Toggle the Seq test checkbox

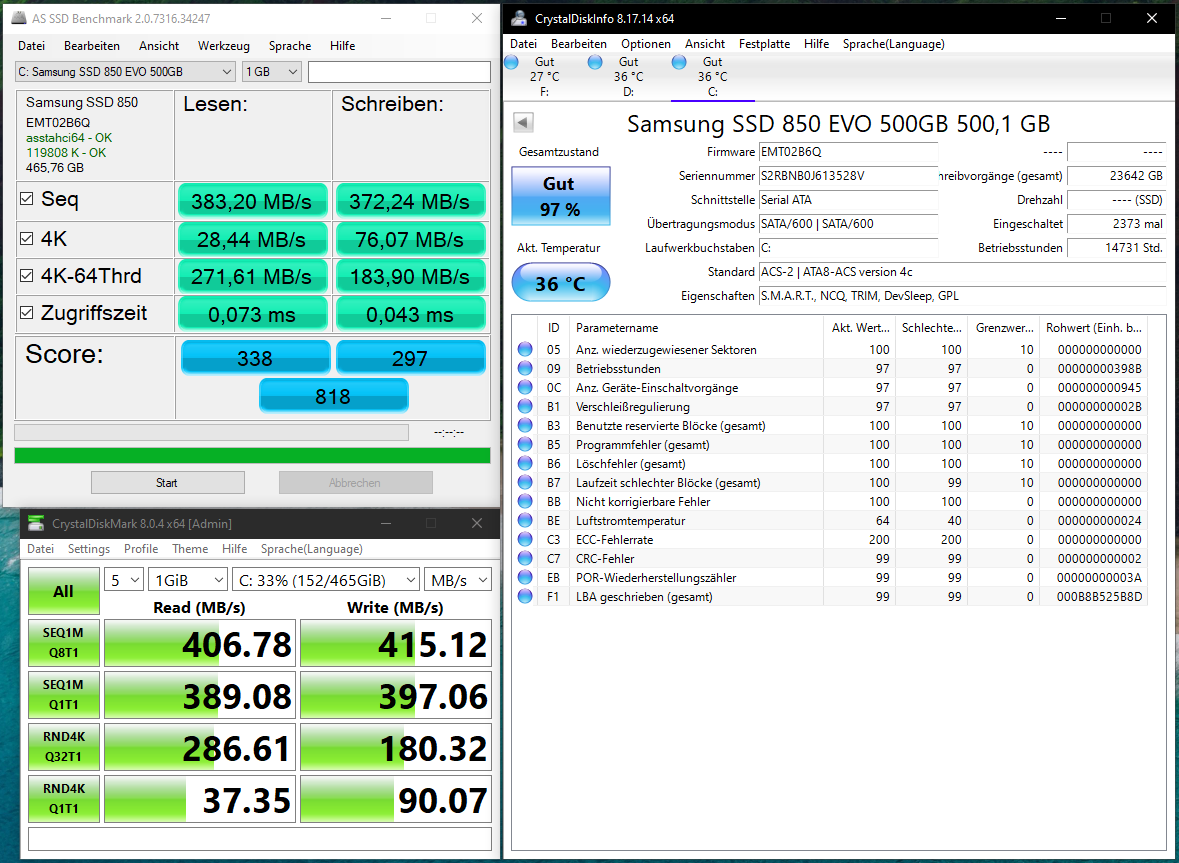click(26, 199)
